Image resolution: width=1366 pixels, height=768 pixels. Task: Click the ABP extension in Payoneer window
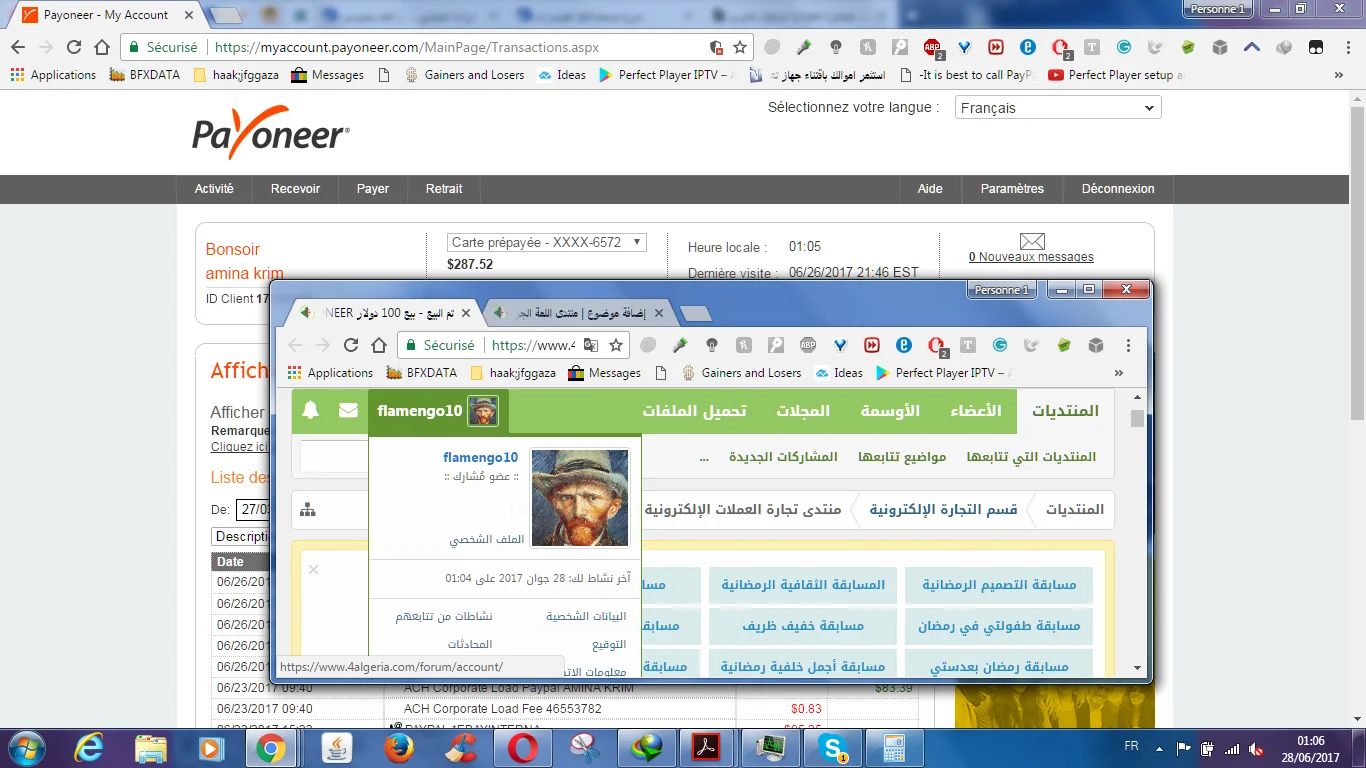pyautogui.click(x=932, y=47)
